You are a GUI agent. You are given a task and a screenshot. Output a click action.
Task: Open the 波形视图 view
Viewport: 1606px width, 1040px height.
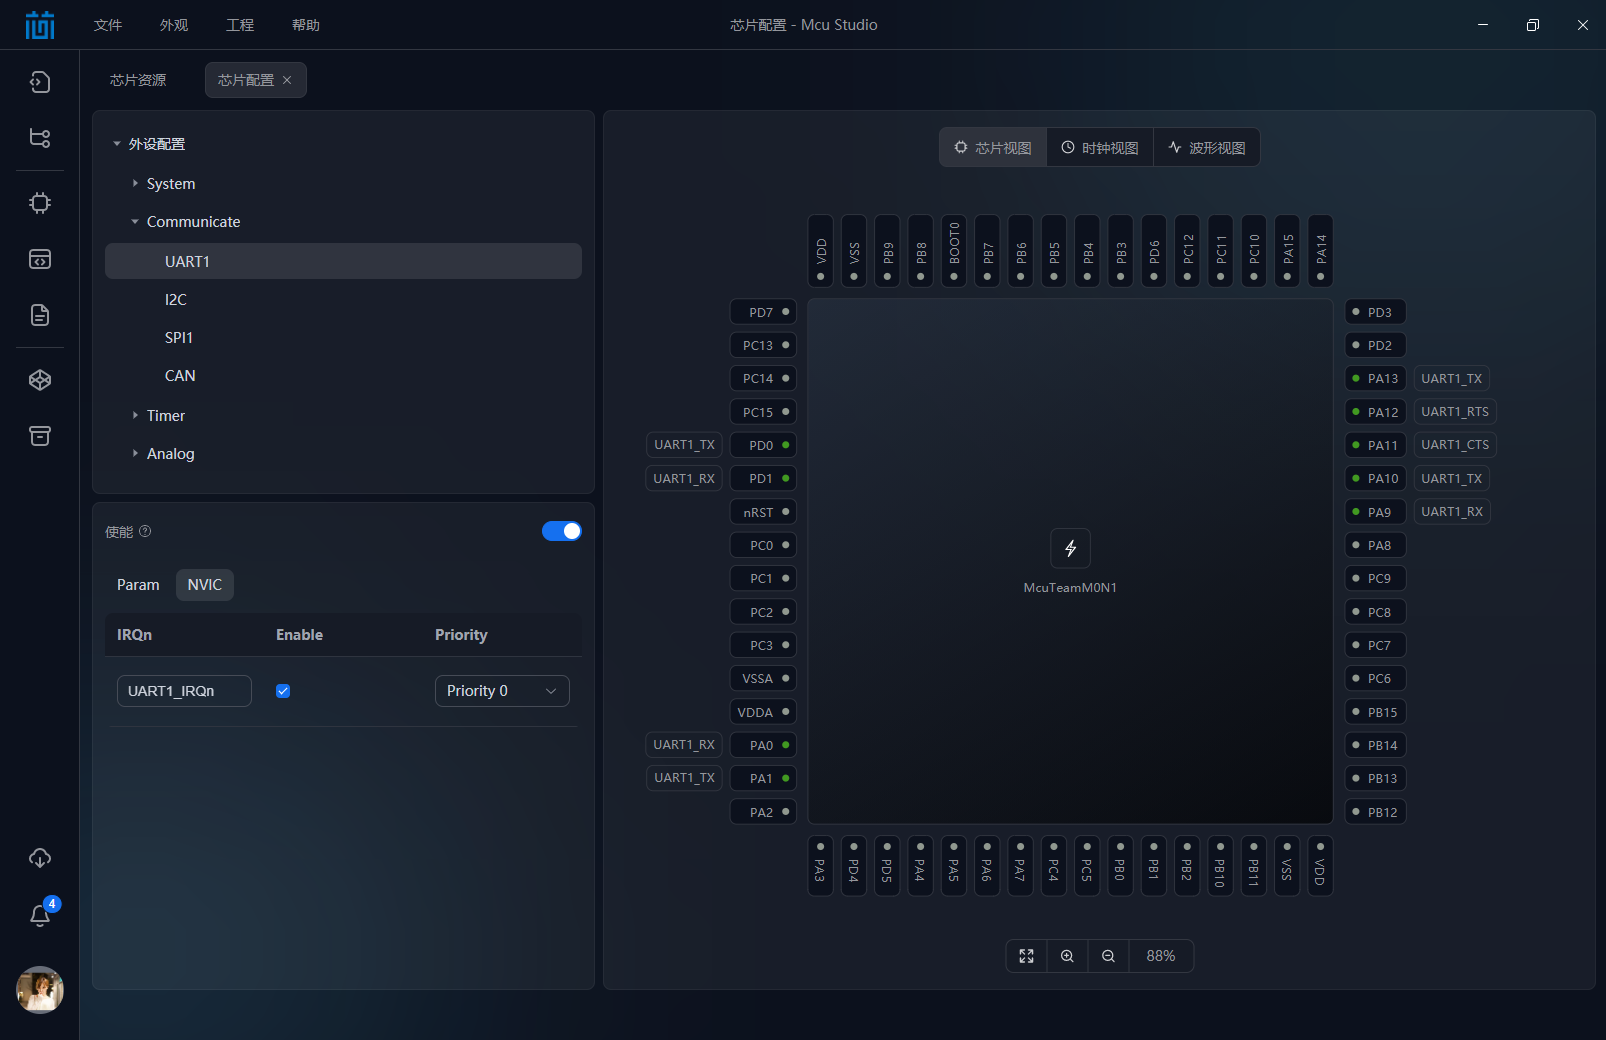[x=1207, y=147]
